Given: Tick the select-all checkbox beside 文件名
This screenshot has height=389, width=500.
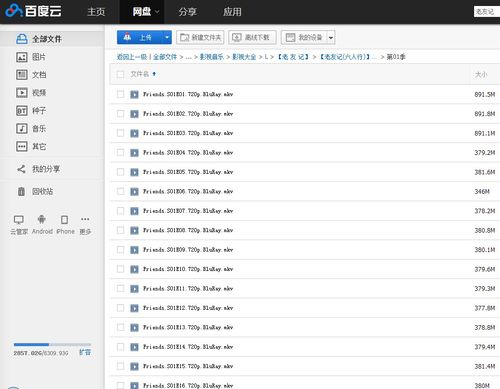Looking at the screenshot, I should [120, 74].
